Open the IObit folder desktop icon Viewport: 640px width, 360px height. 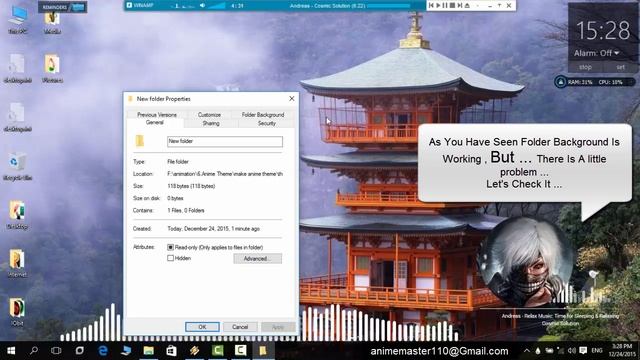click(x=17, y=312)
